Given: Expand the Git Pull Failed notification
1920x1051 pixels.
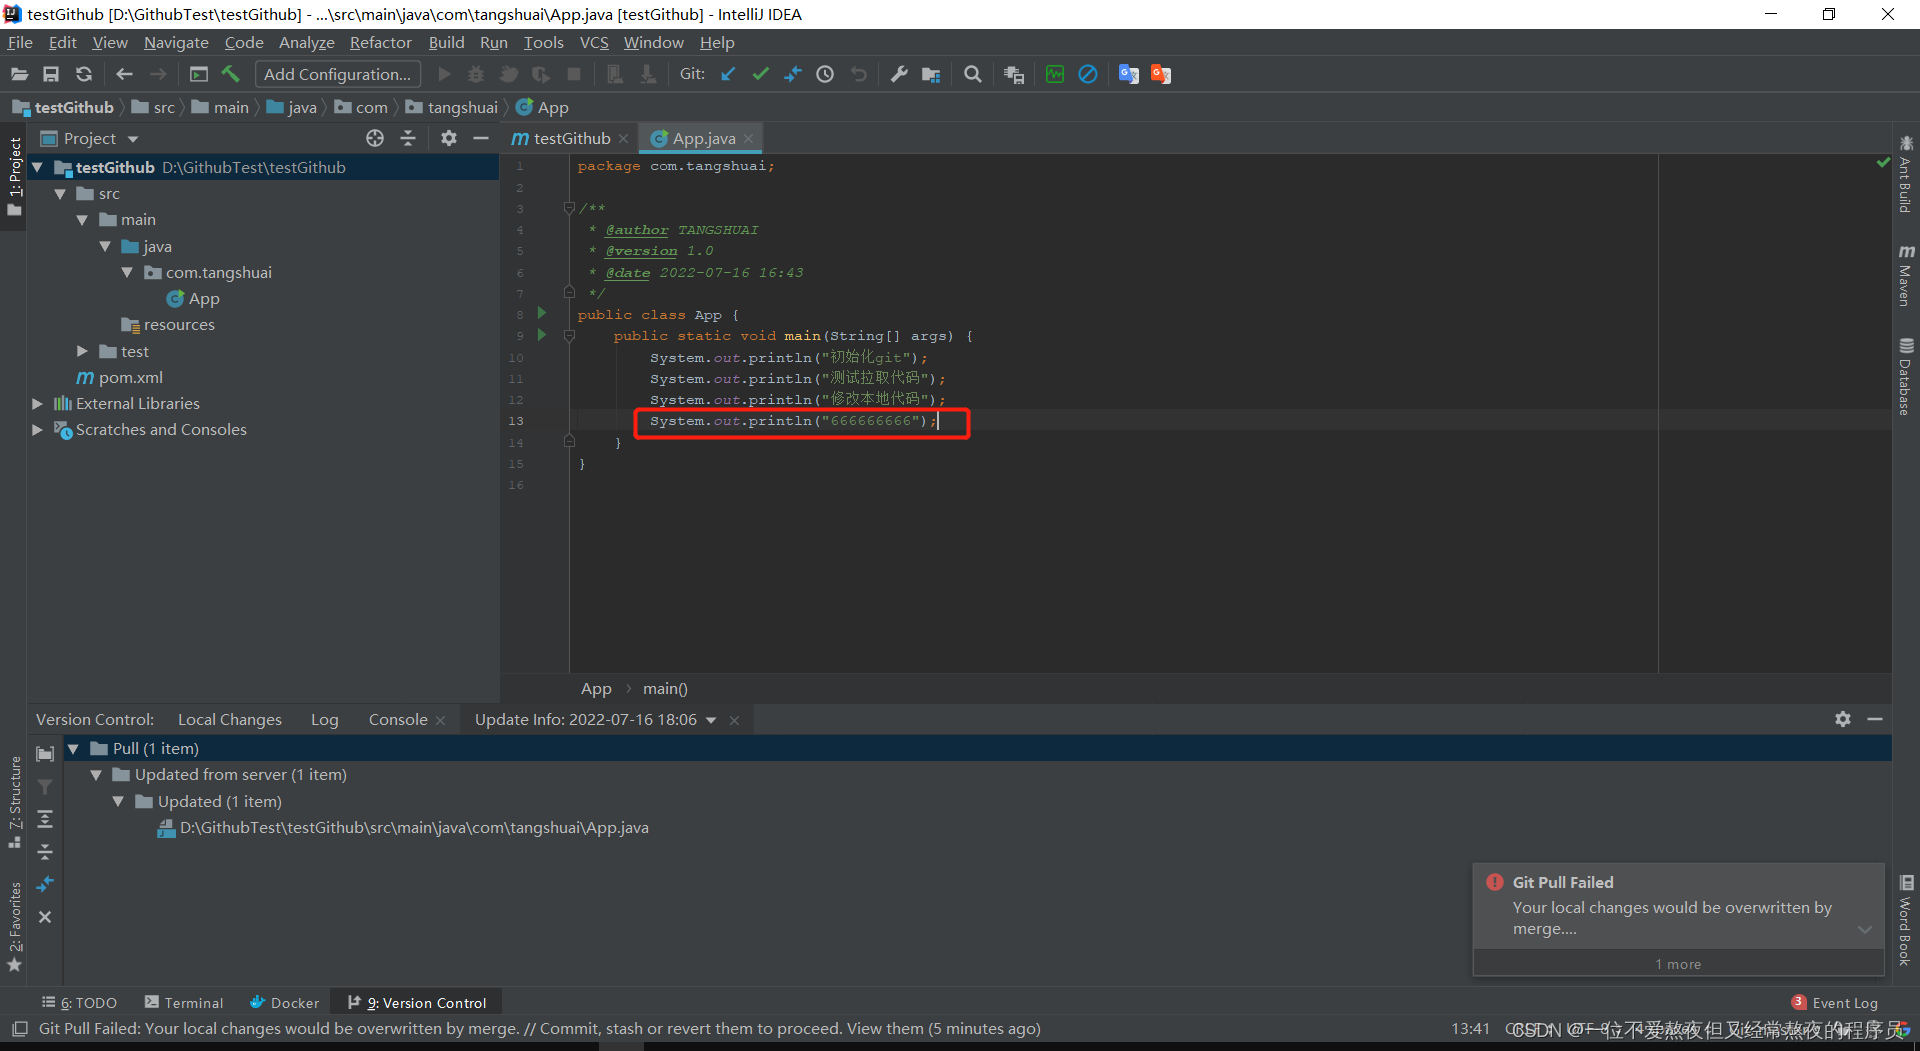Looking at the screenshot, I should coord(1865,929).
